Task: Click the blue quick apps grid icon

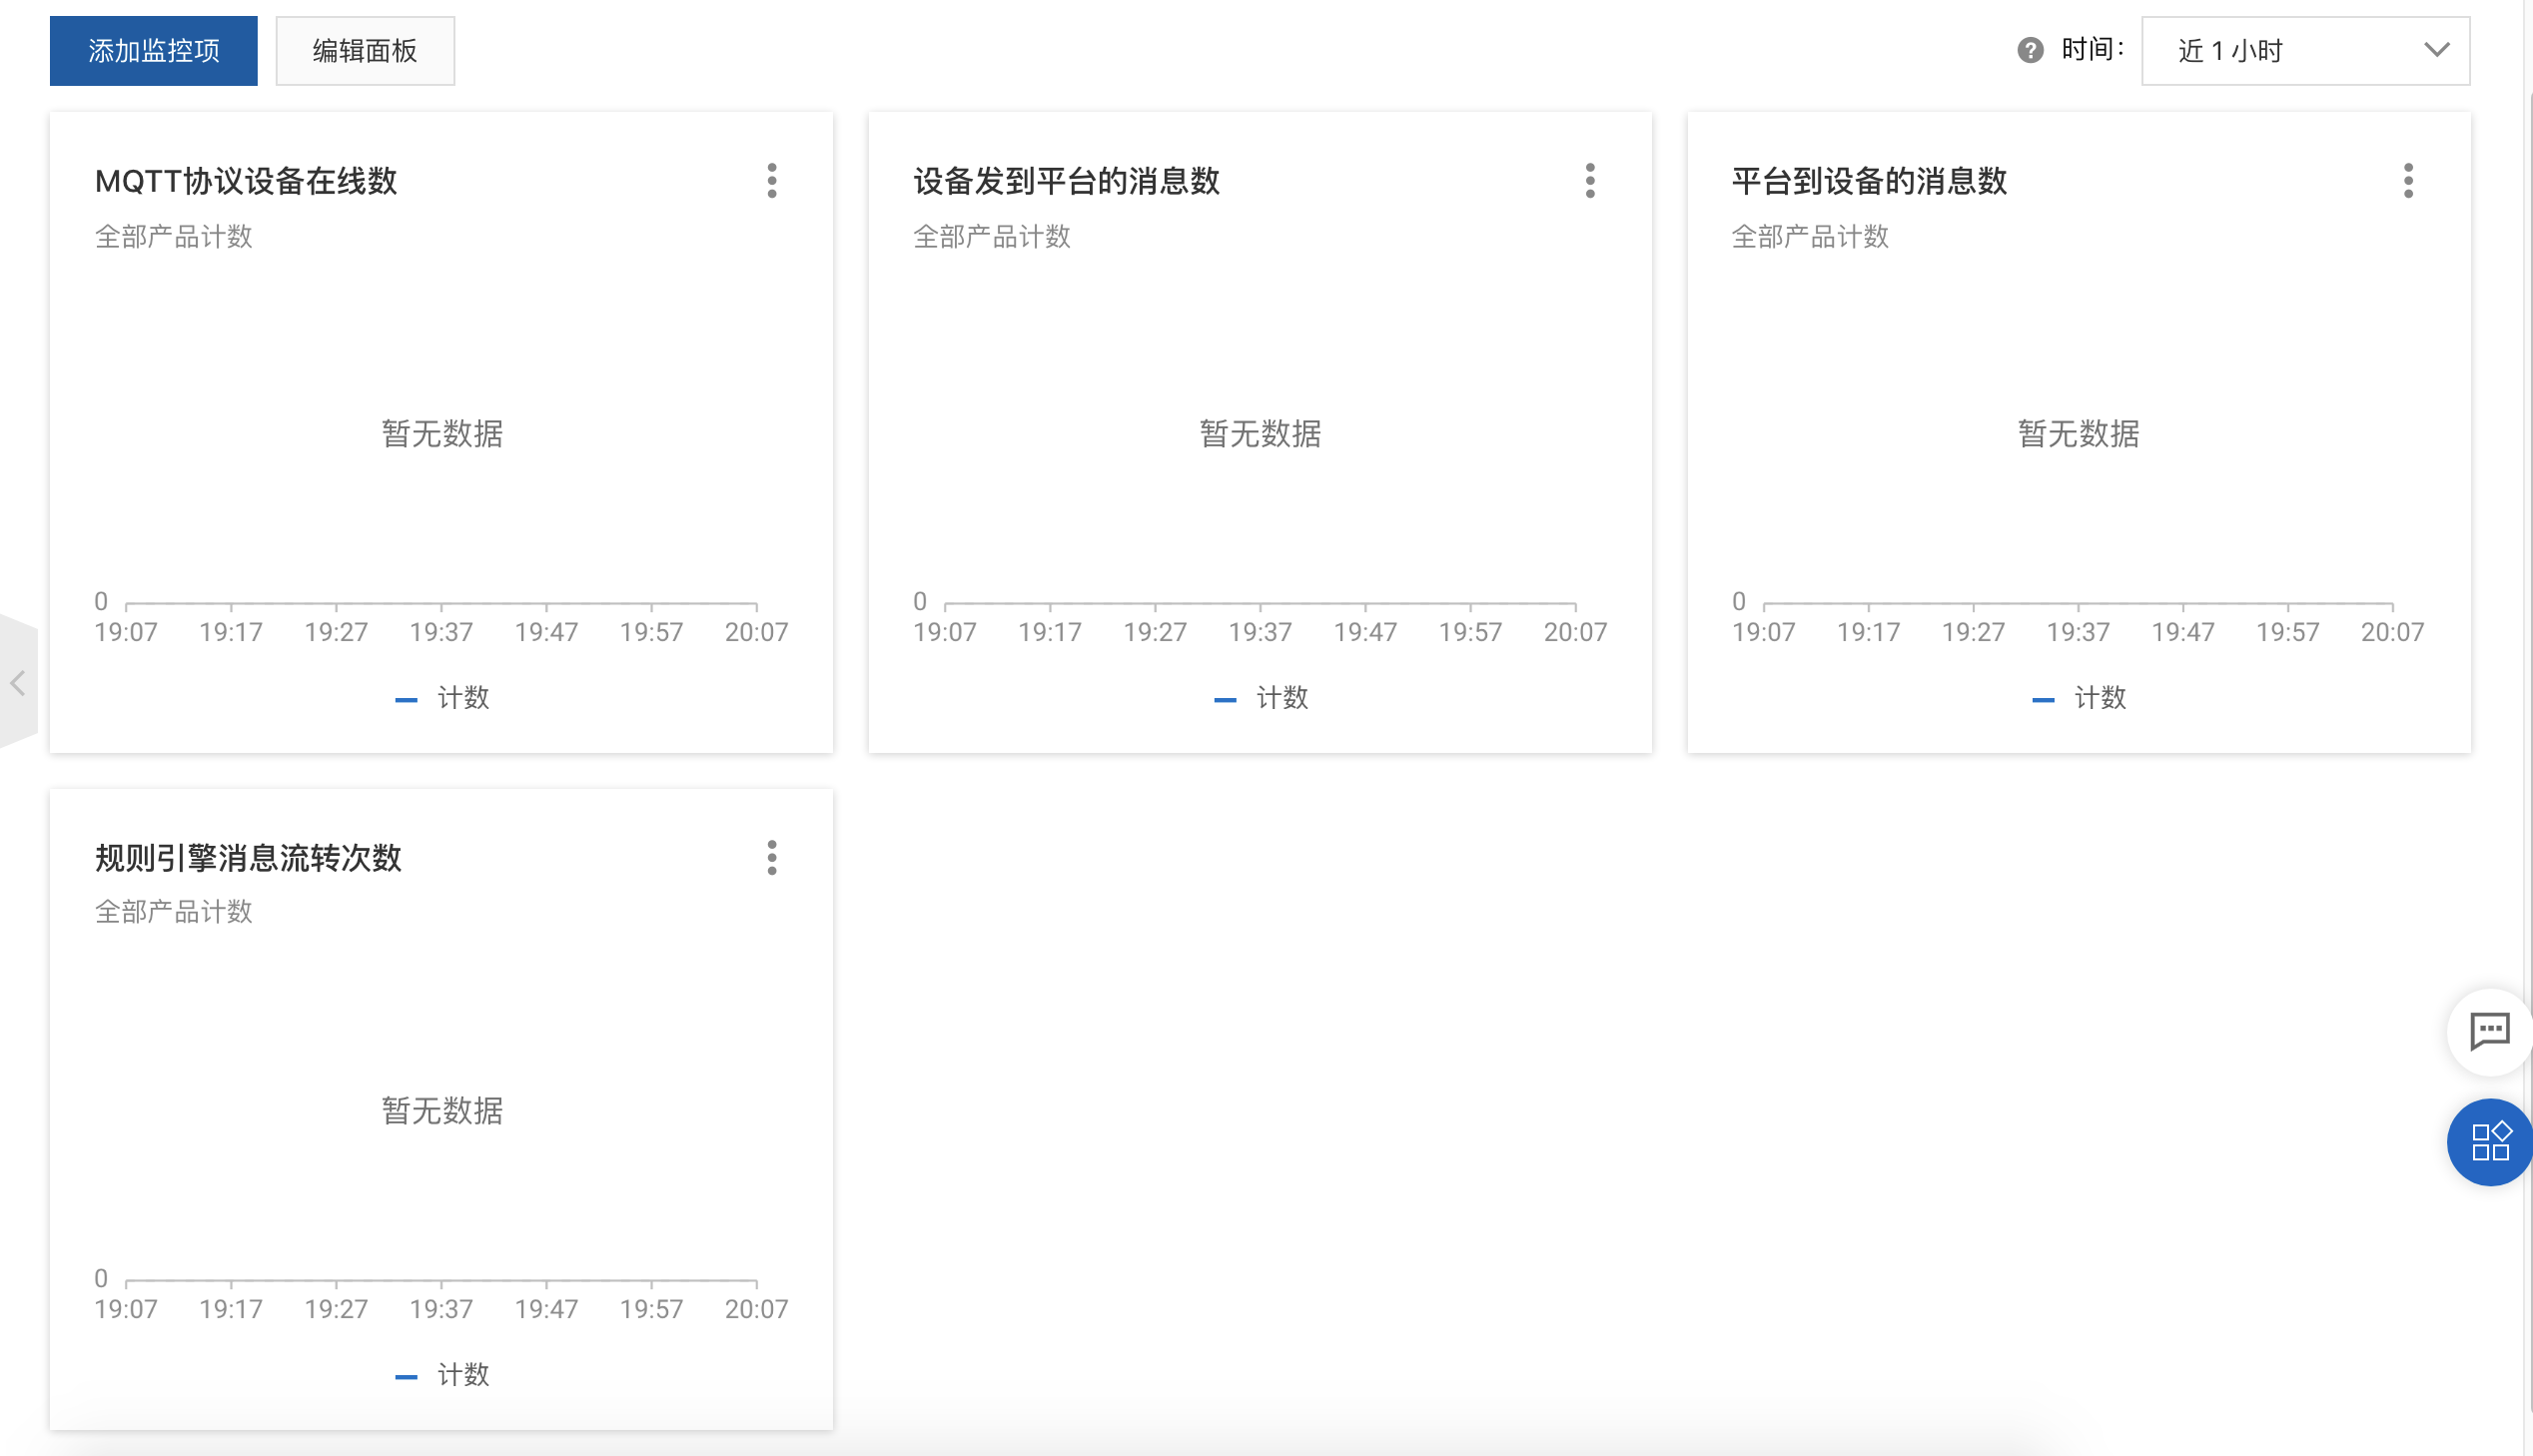Action: [2489, 1141]
